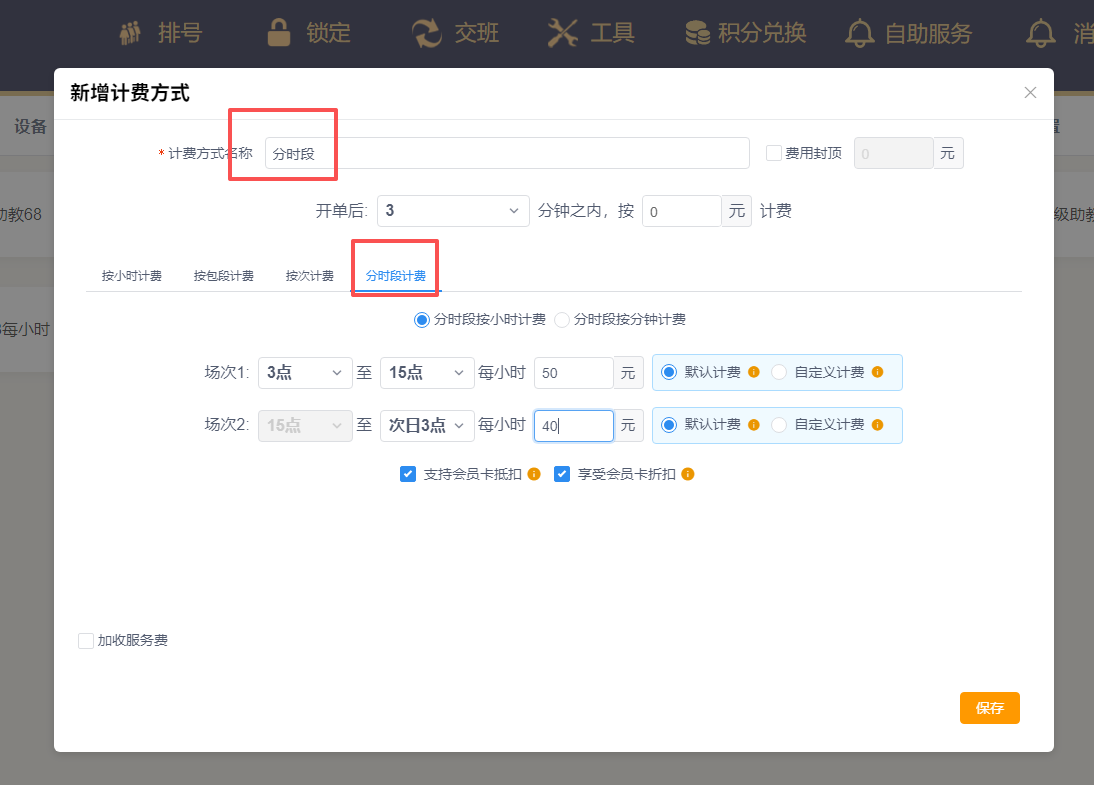Click the shift handover (交班) icon
Viewport: 1094px width, 785px height.
427,33
